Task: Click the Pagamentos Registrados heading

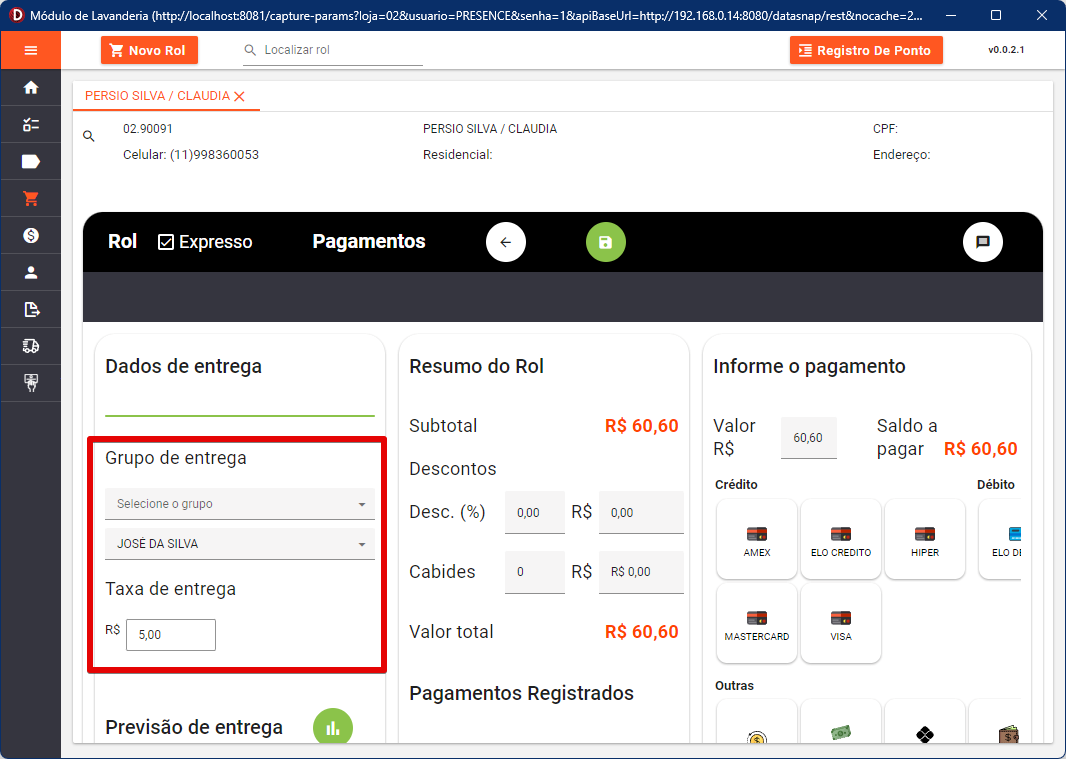Action: coord(521,693)
